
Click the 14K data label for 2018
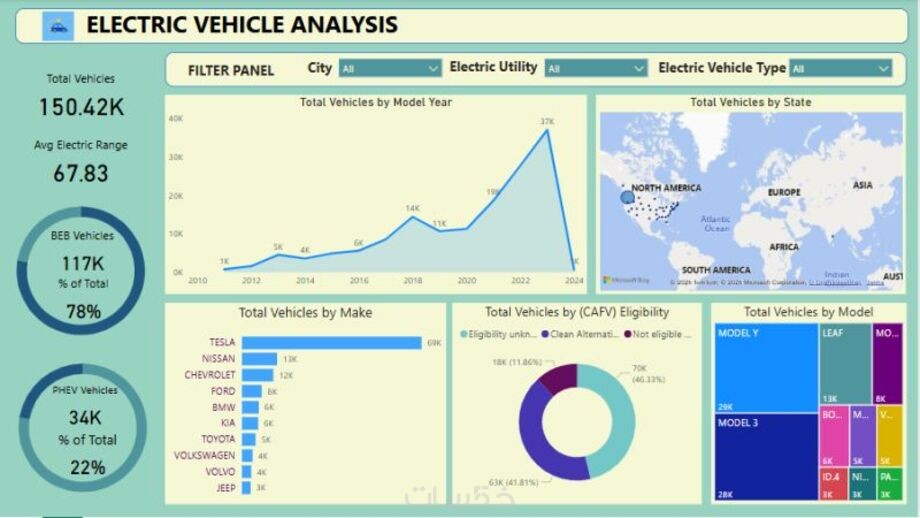click(412, 208)
